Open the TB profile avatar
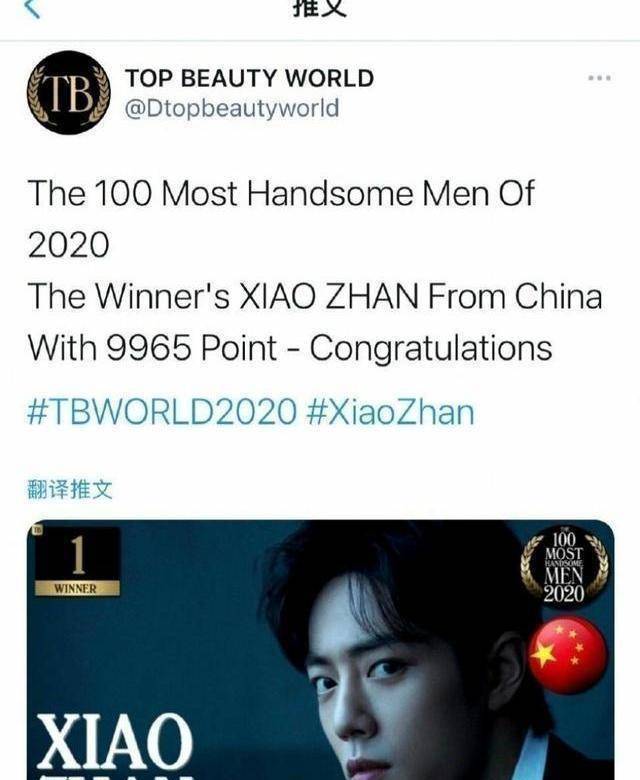This screenshot has width=640, height=780. (69, 93)
